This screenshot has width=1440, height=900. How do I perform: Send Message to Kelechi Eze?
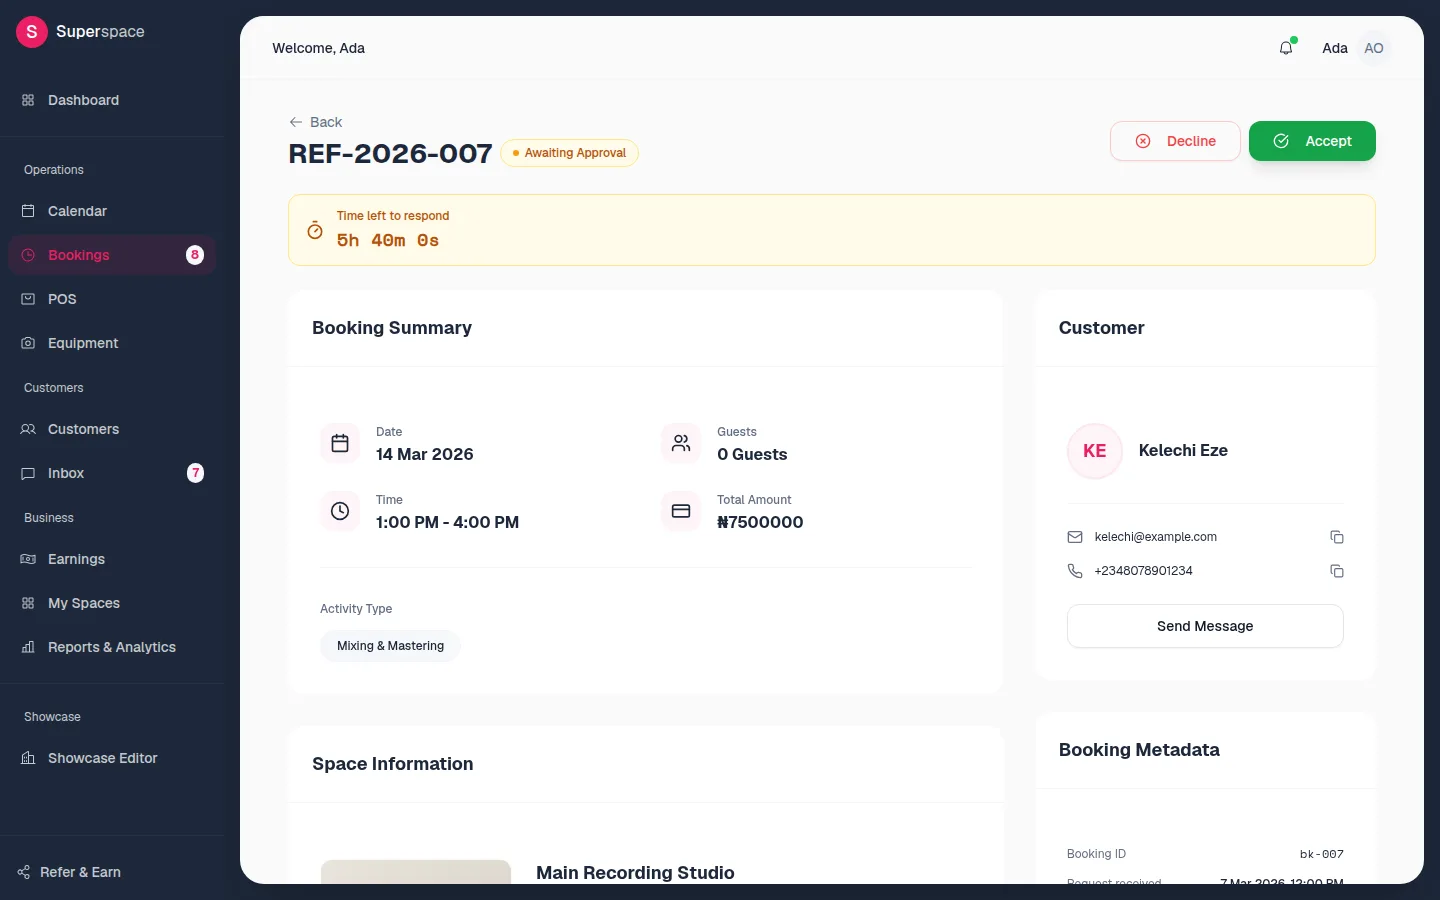pos(1205,626)
